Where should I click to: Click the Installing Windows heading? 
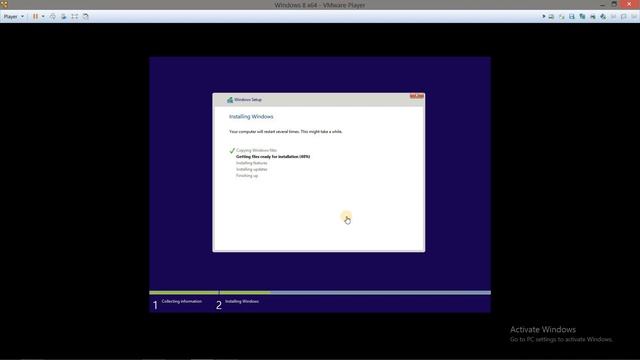pyautogui.click(x=251, y=117)
